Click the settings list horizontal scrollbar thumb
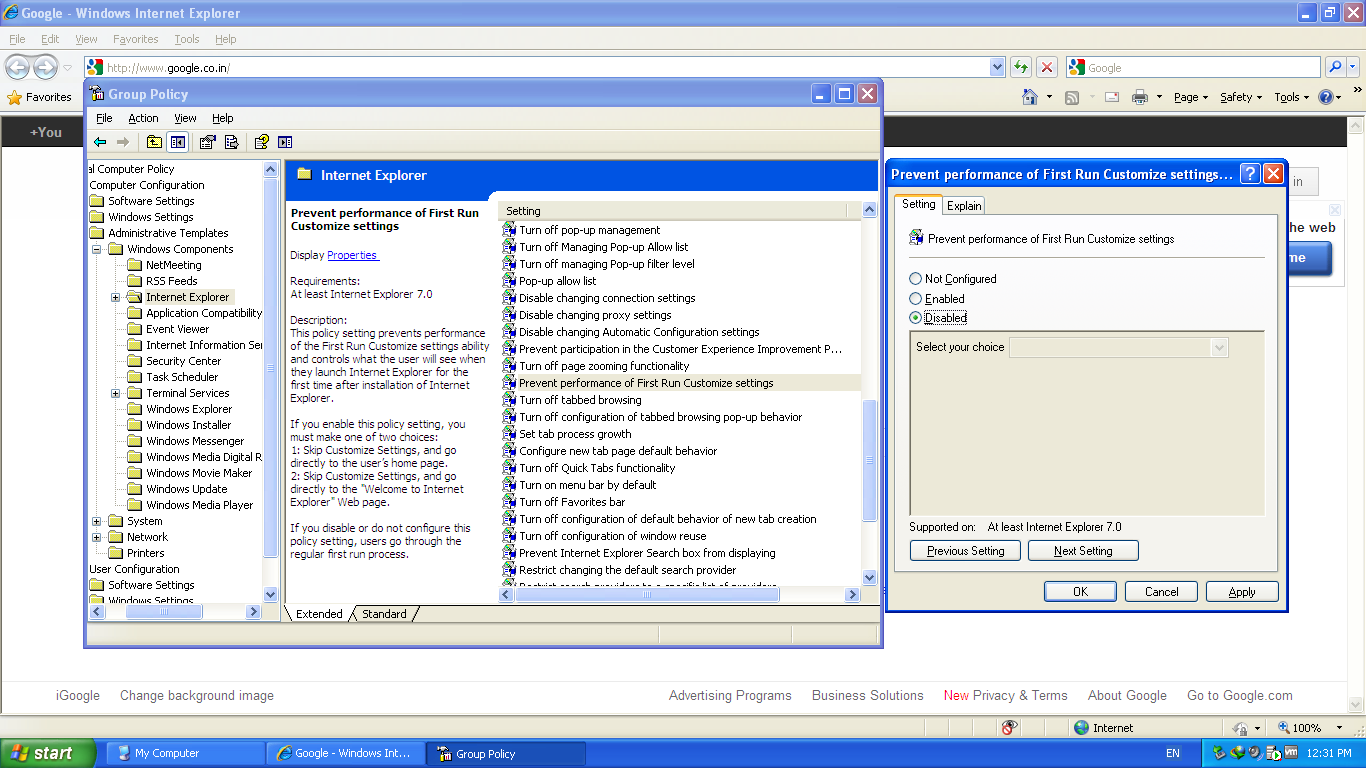The height and width of the screenshot is (768, 1366). pyautogui.click(x=647, y=594)
